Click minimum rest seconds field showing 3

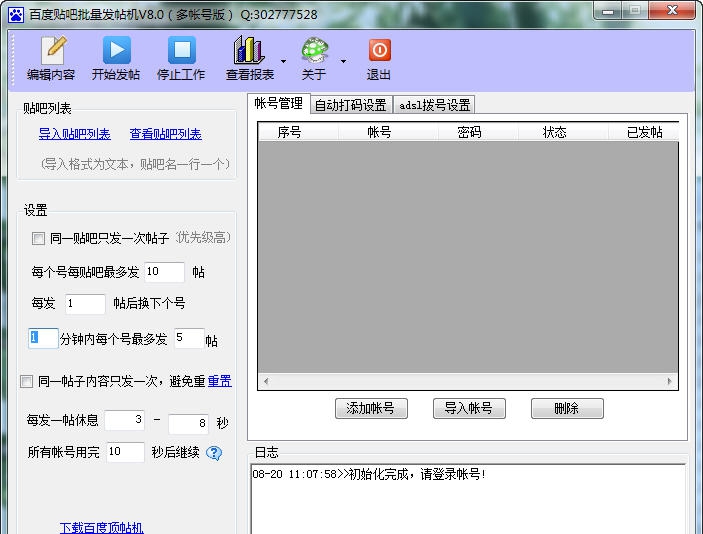(125, 420)
